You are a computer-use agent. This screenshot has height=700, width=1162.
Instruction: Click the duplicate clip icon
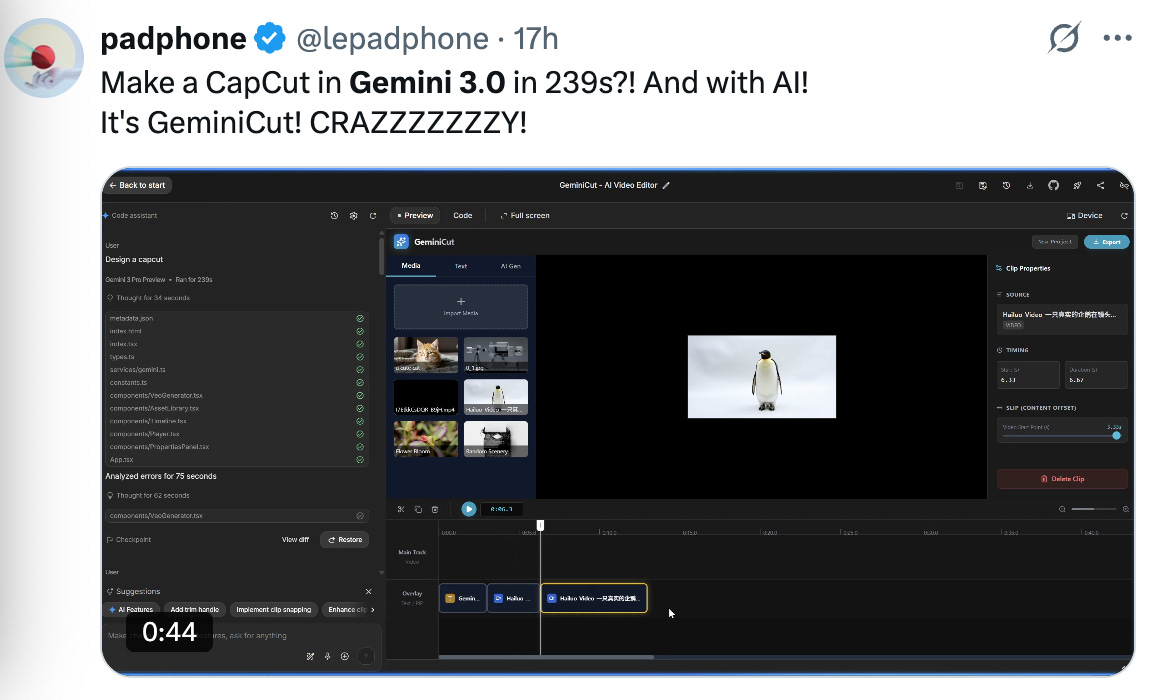tap(418, 509)
